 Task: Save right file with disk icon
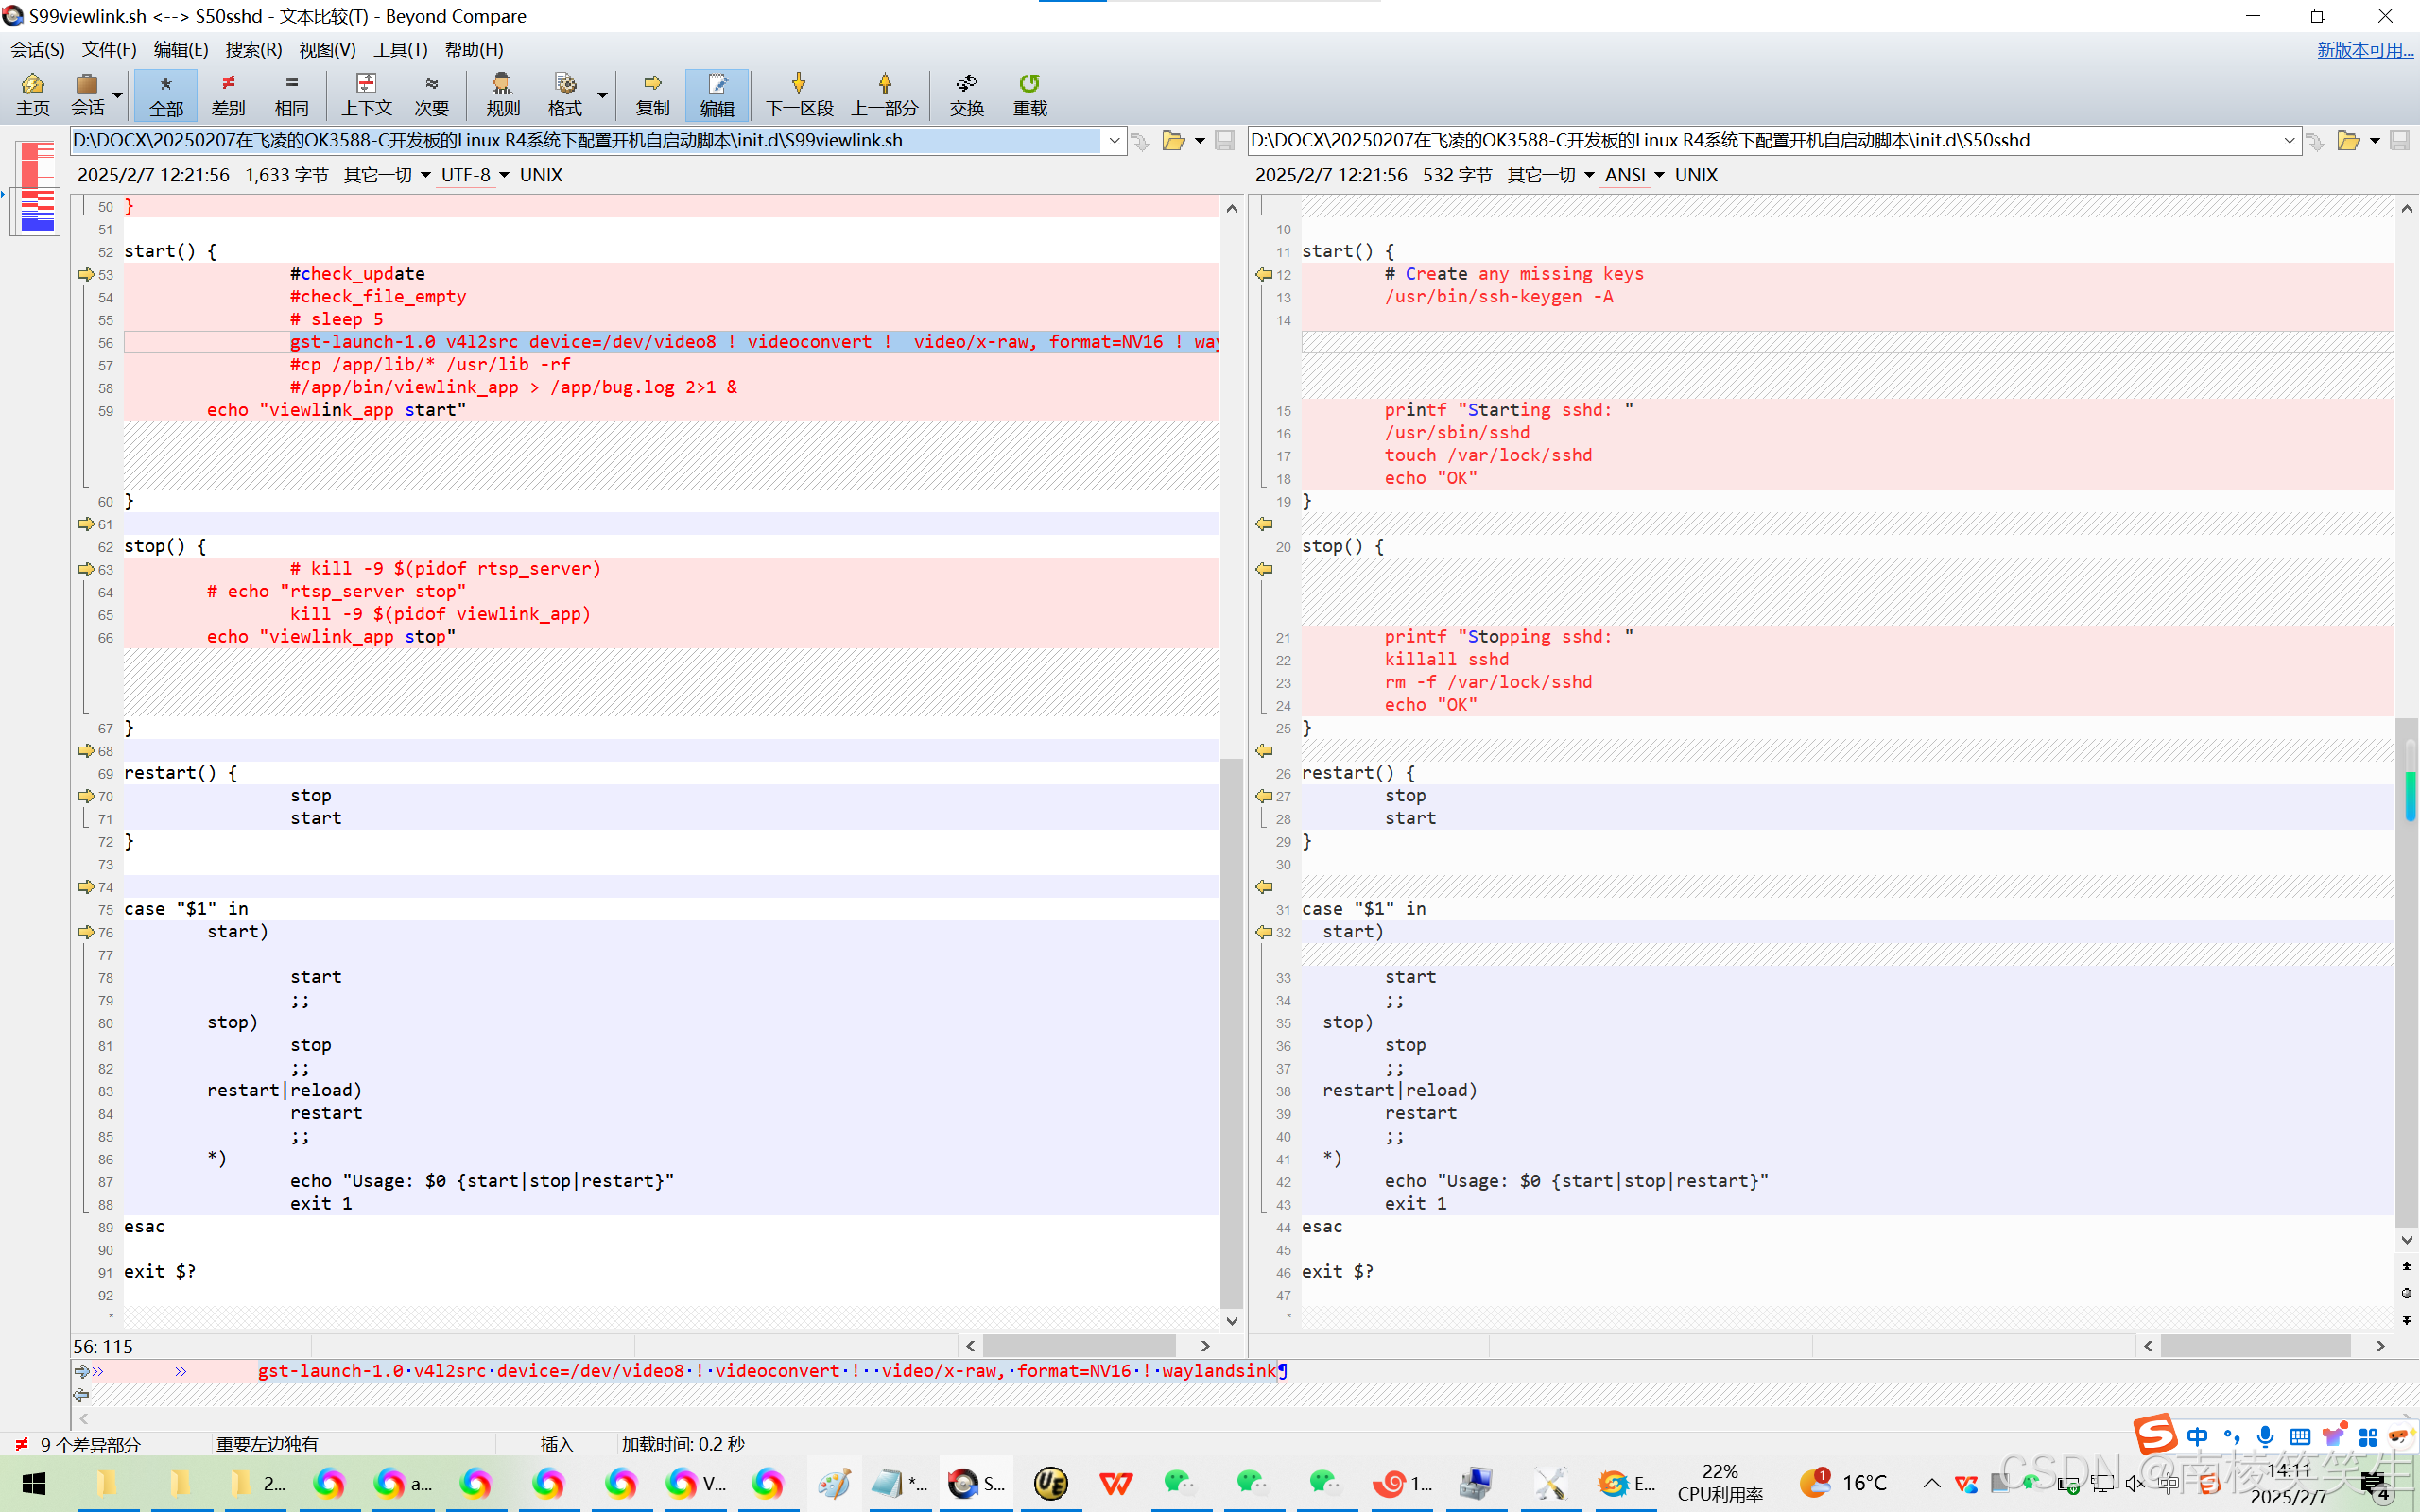(2399, 141)
